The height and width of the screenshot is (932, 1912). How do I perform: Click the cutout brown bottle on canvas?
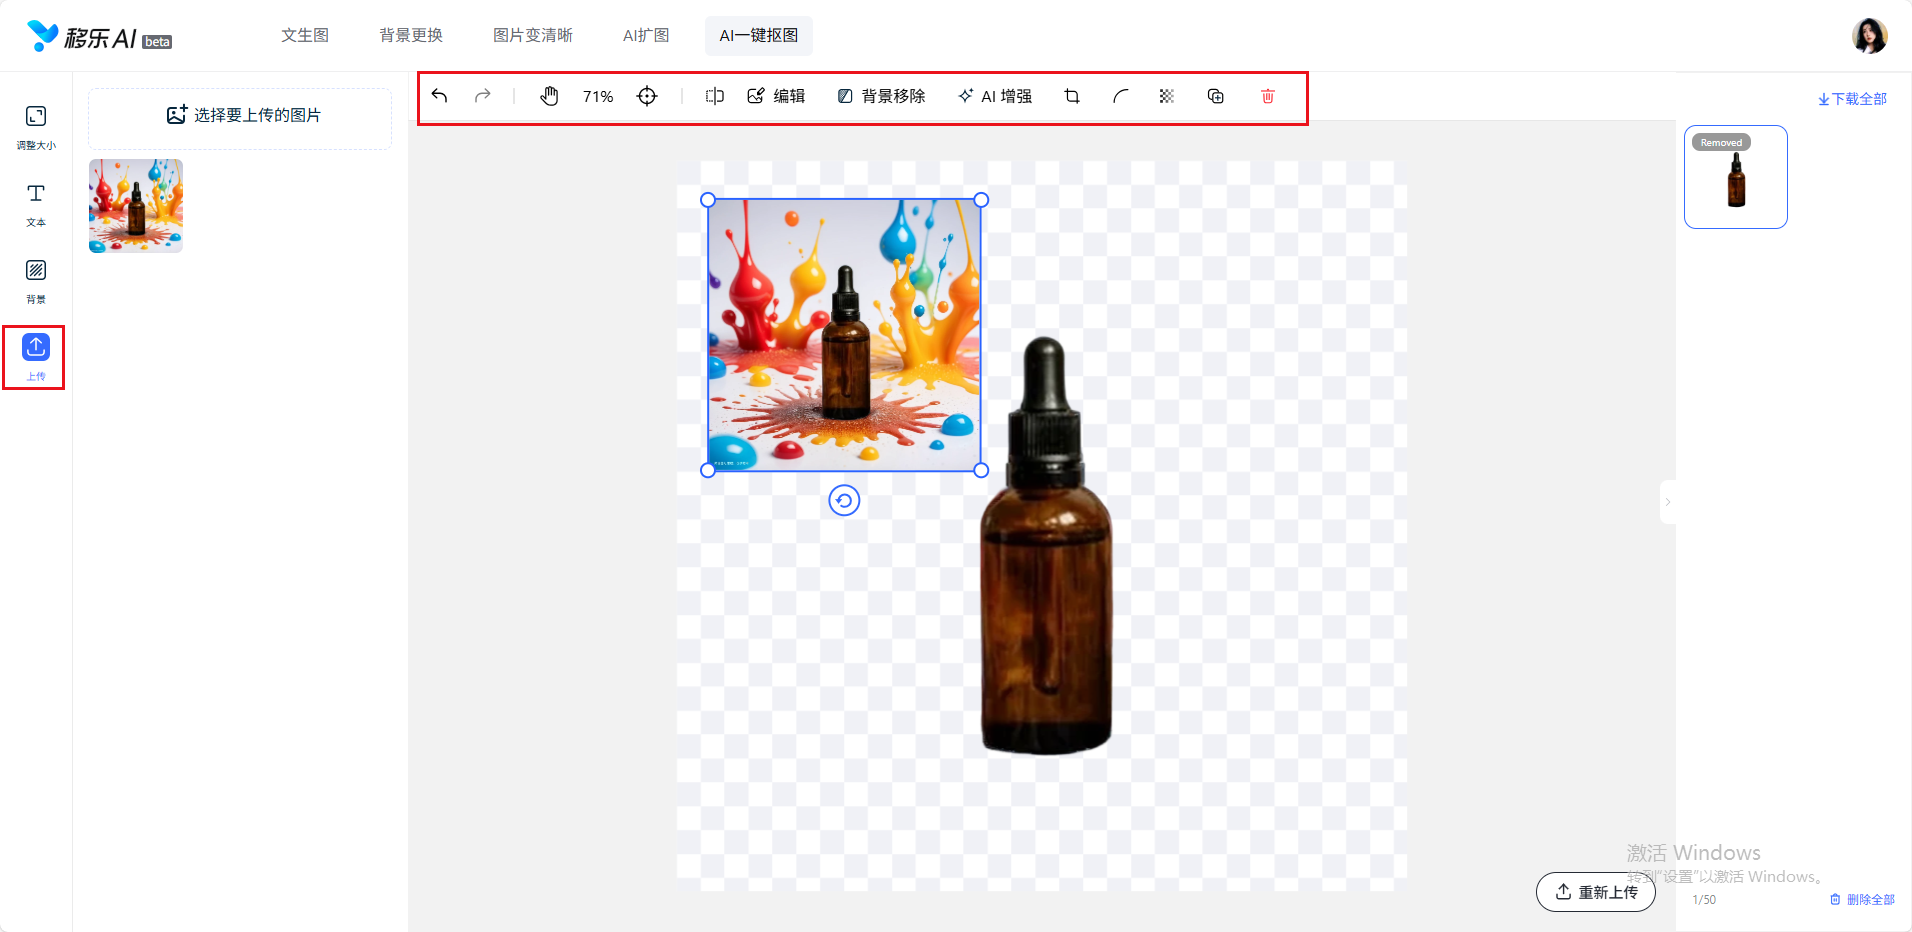pyautogui.click(x=1046, y=546)
